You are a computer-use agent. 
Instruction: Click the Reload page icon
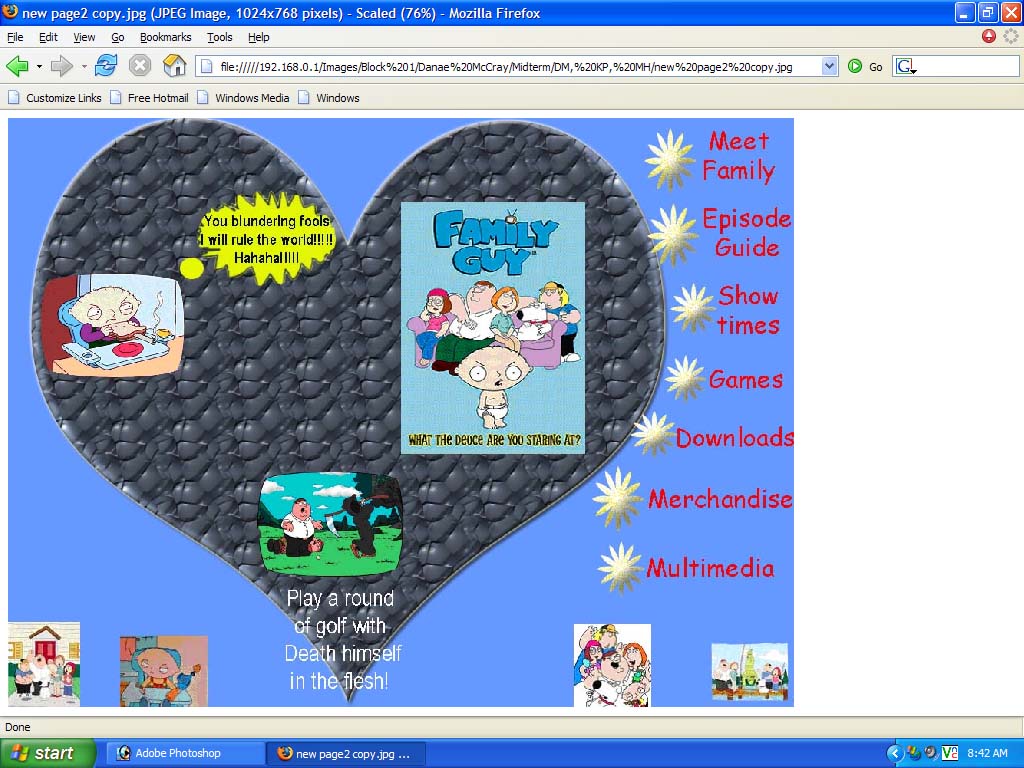(106, 66)
